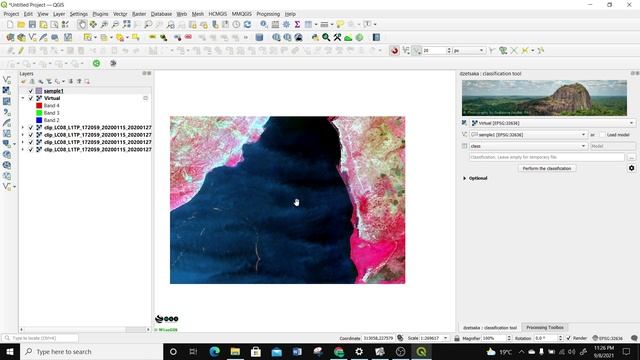Click the Coordinate field in status bar
The width and height of the screenshot is (640, 360).
point(378,338)
